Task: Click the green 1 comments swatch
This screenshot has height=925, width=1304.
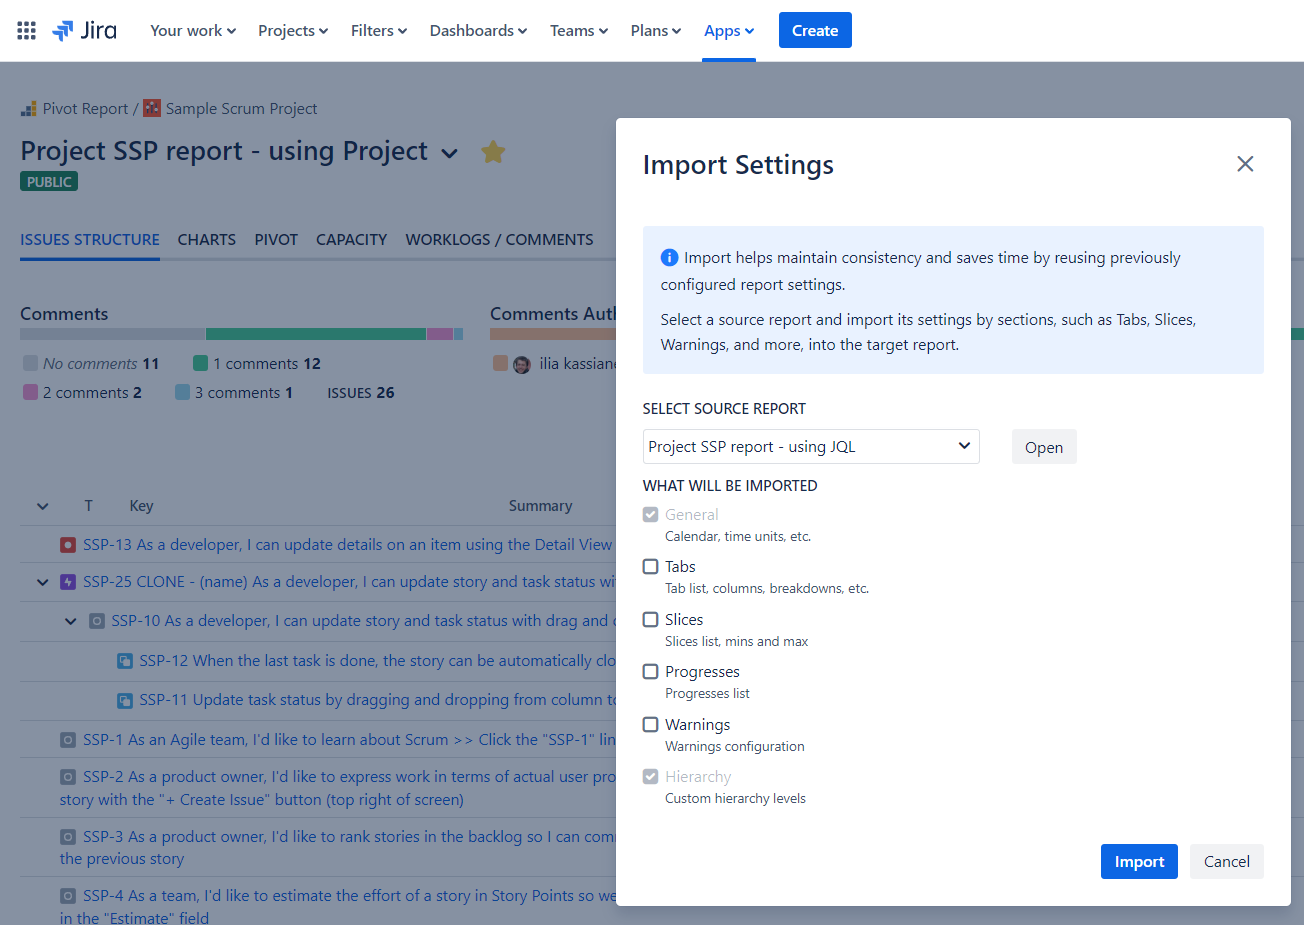Action: coord(200,364)
